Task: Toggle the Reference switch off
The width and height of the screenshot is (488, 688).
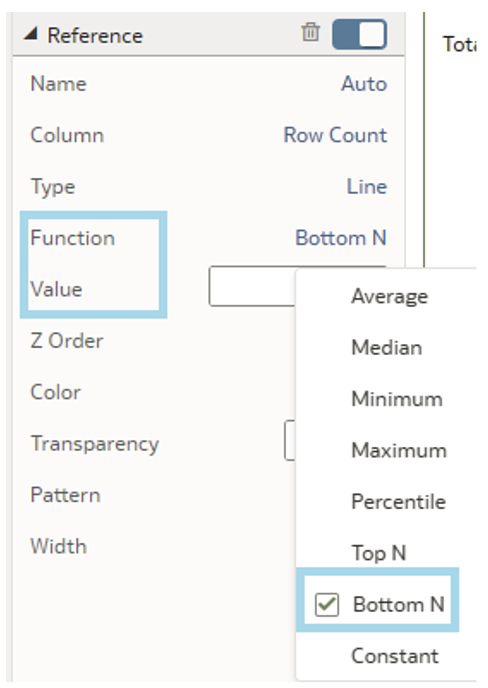Action: point(359,34)
